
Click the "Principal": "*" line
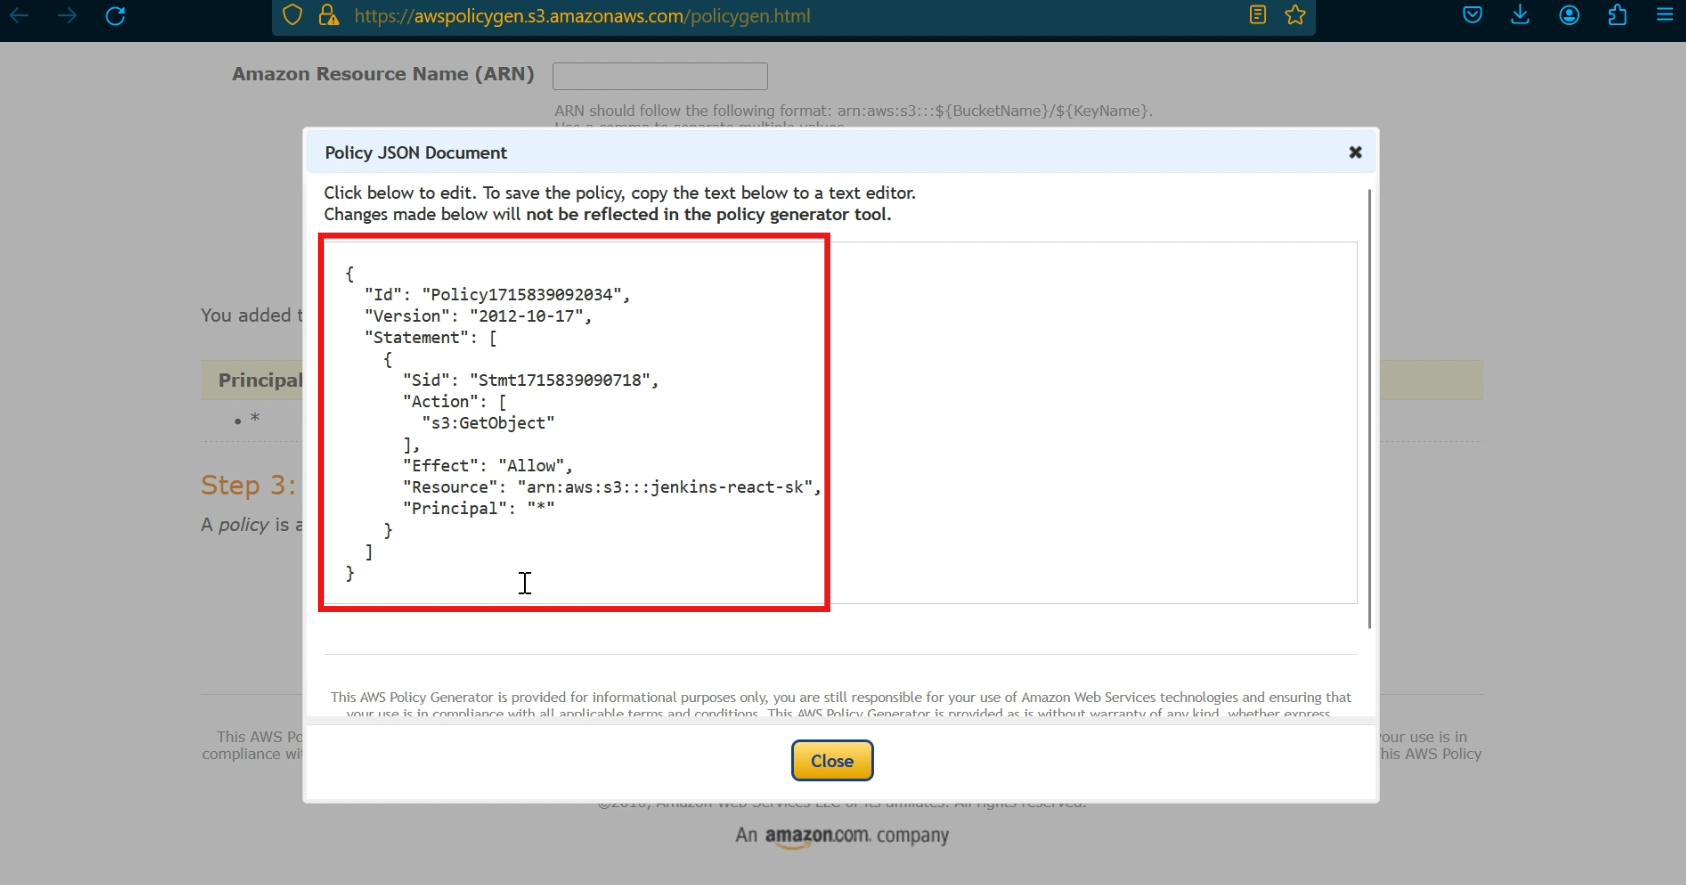coord(479,508)
